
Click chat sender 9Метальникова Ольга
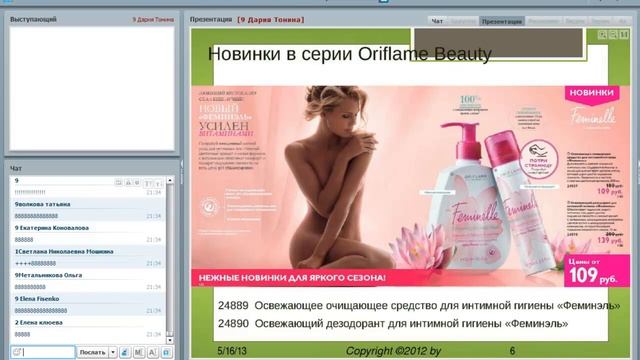click(x=48, y=275)
